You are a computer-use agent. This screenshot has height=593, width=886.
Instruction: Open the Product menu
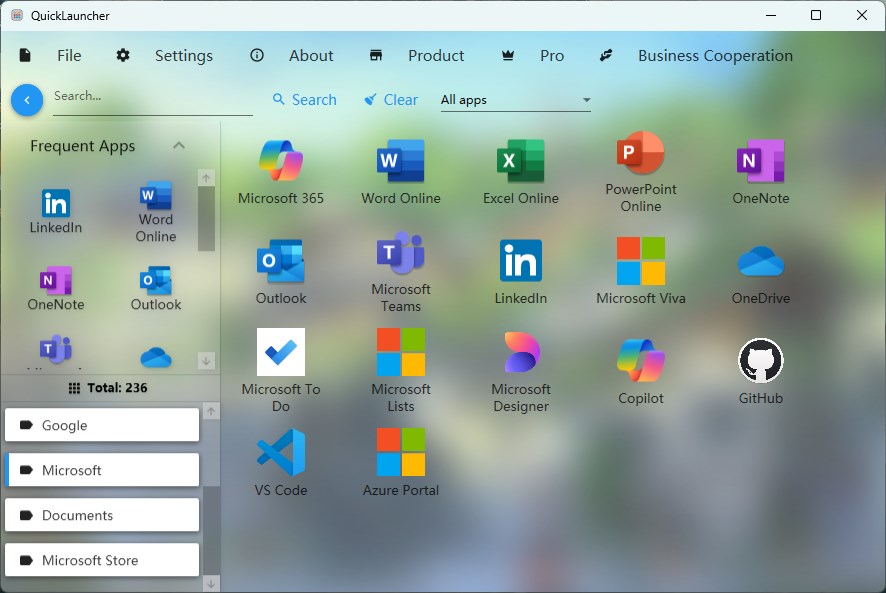tap(416, 55)
